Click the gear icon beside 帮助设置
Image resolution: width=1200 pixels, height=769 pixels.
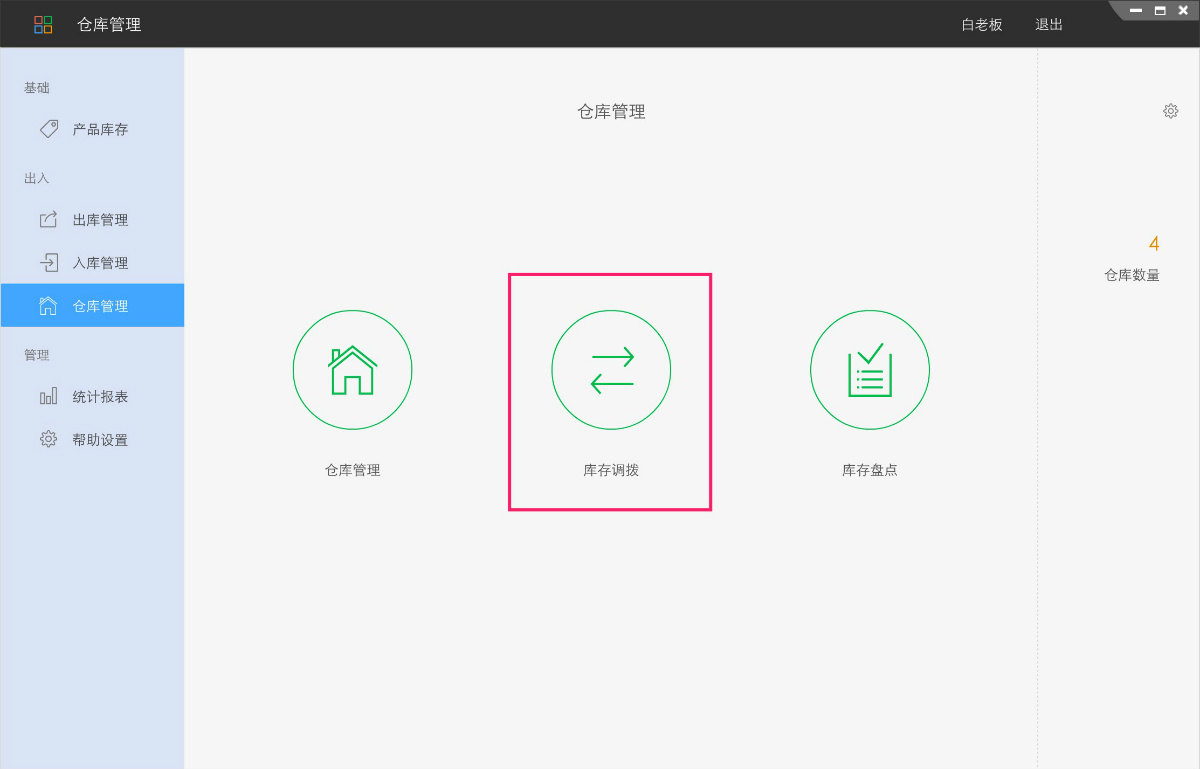point(48,439)
